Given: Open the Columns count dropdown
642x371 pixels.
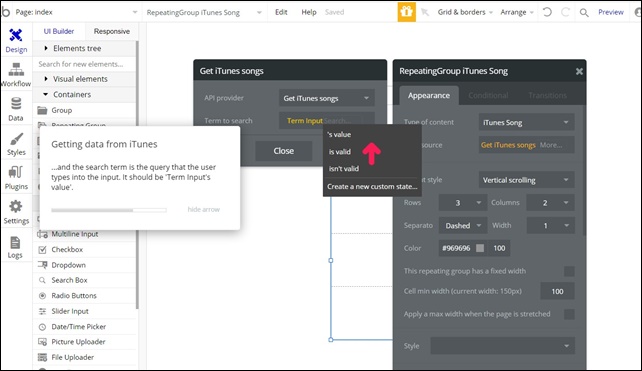Looking at the screenshot, I should 550,203.
